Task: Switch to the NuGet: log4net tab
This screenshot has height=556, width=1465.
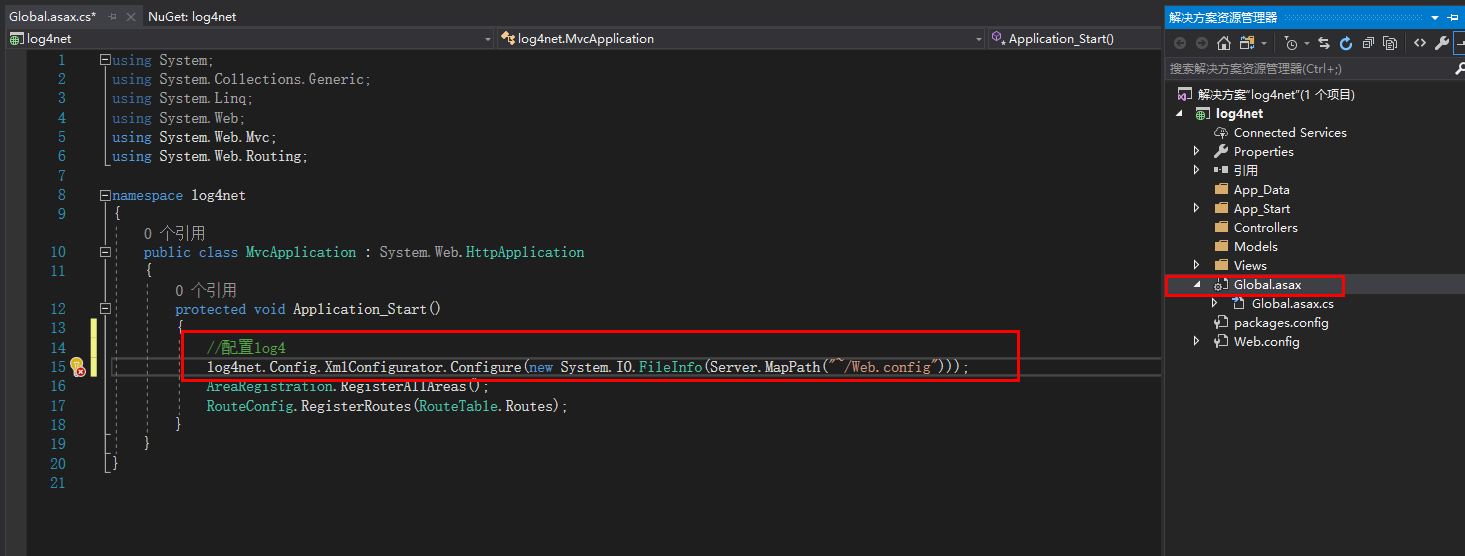Action: 192,17
